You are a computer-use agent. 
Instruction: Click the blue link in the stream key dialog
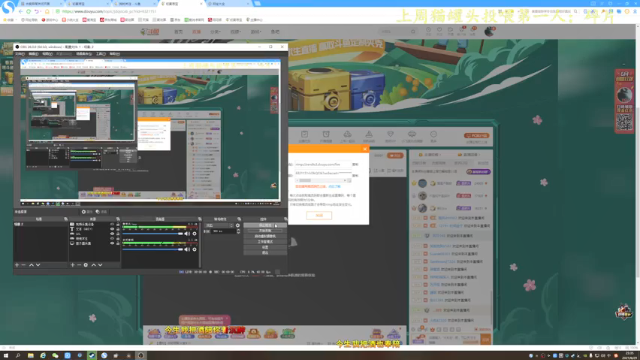click(334, 187)
